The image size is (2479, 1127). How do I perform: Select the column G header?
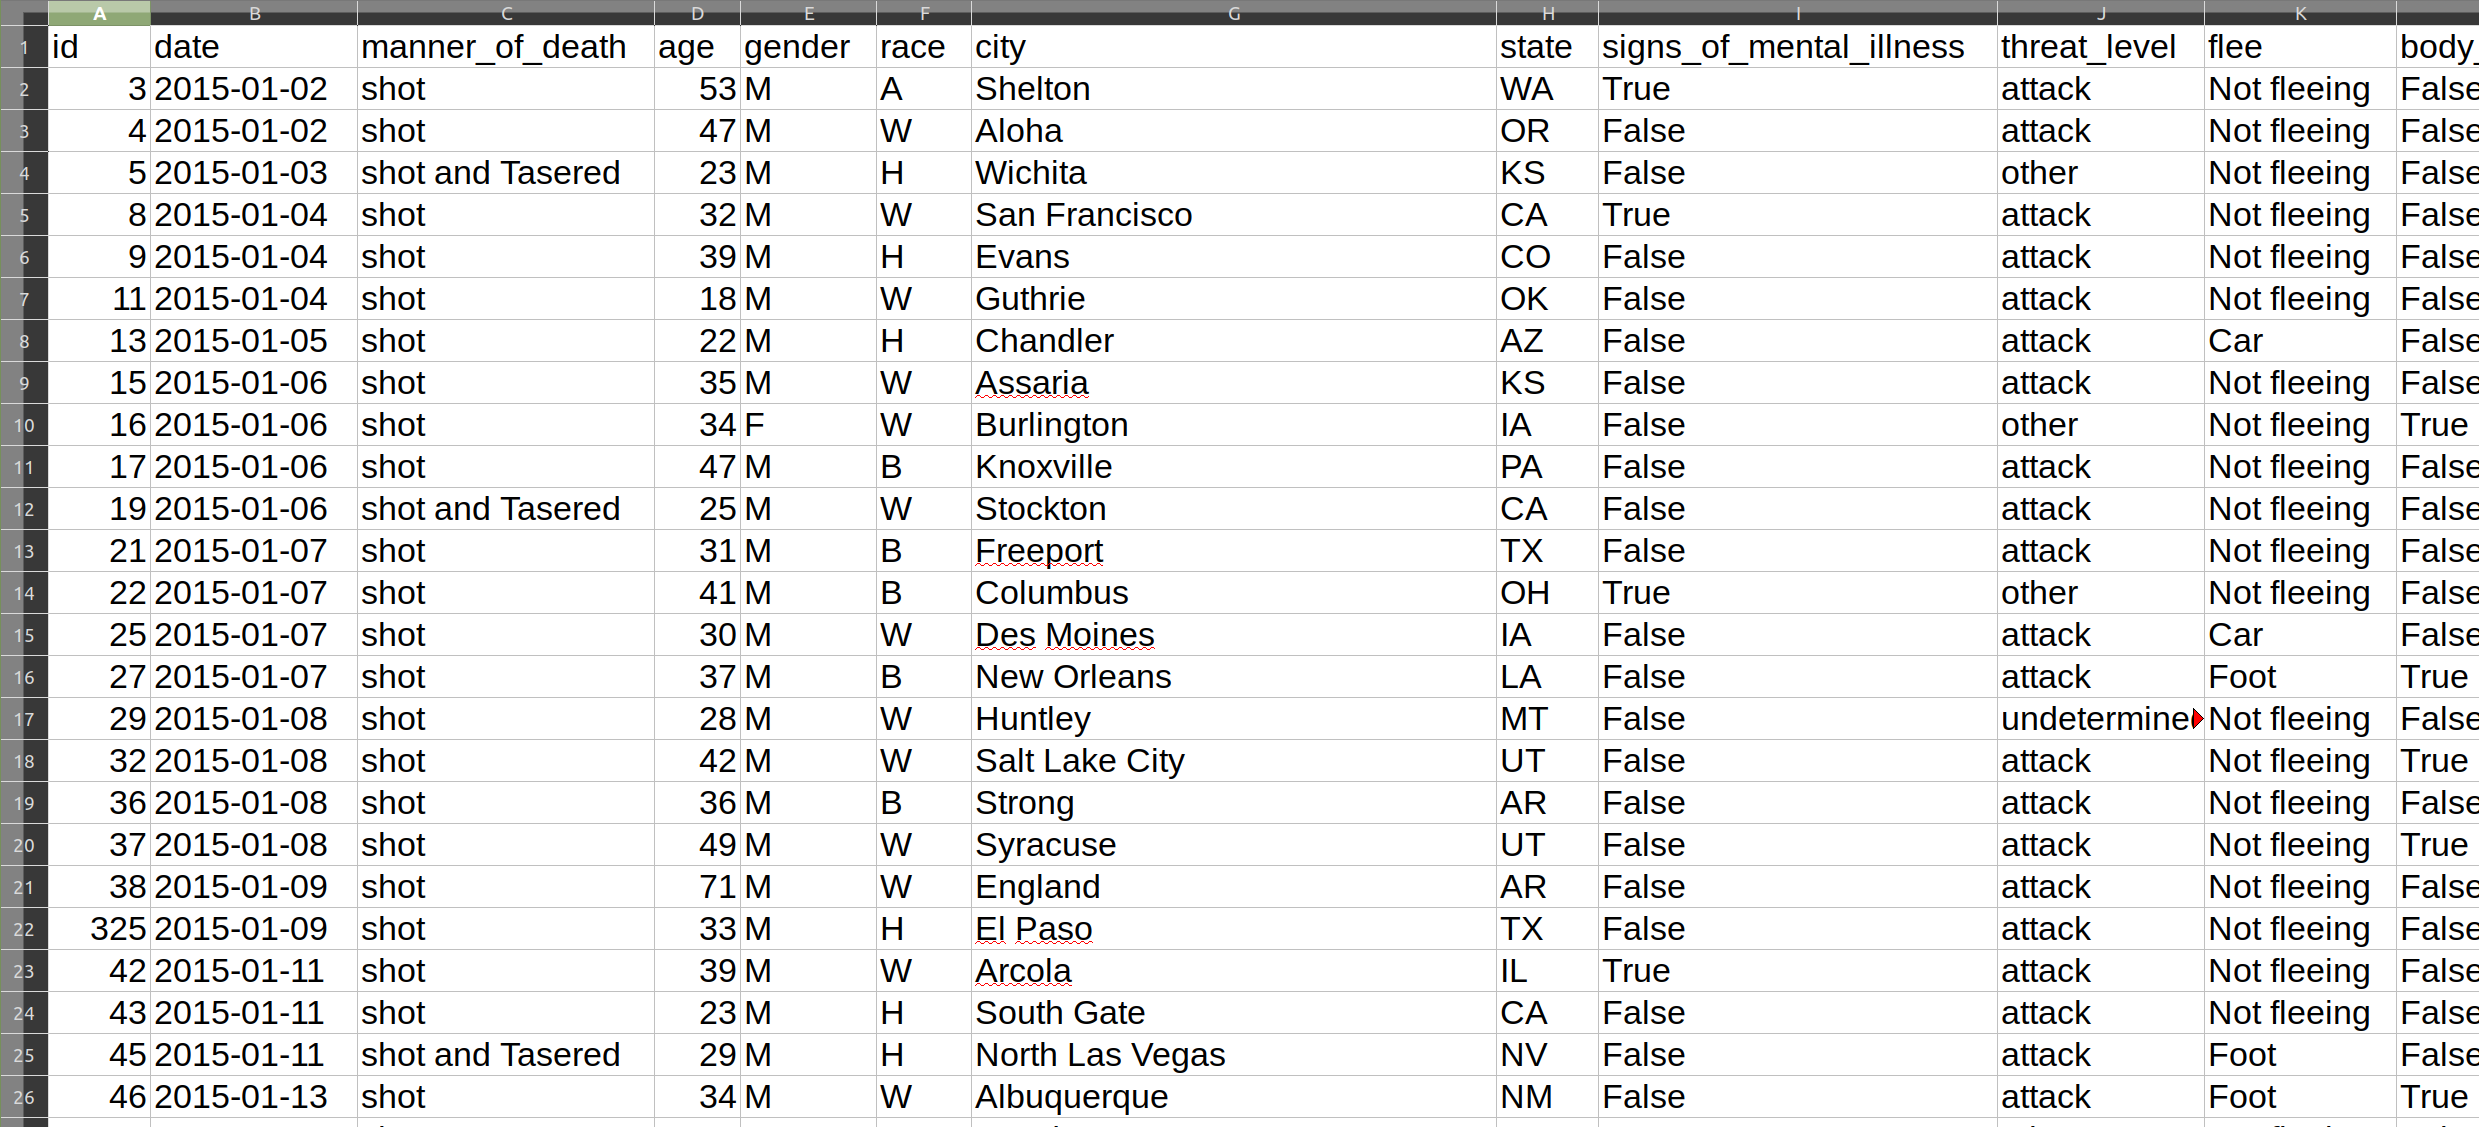tap(1233, 13)
